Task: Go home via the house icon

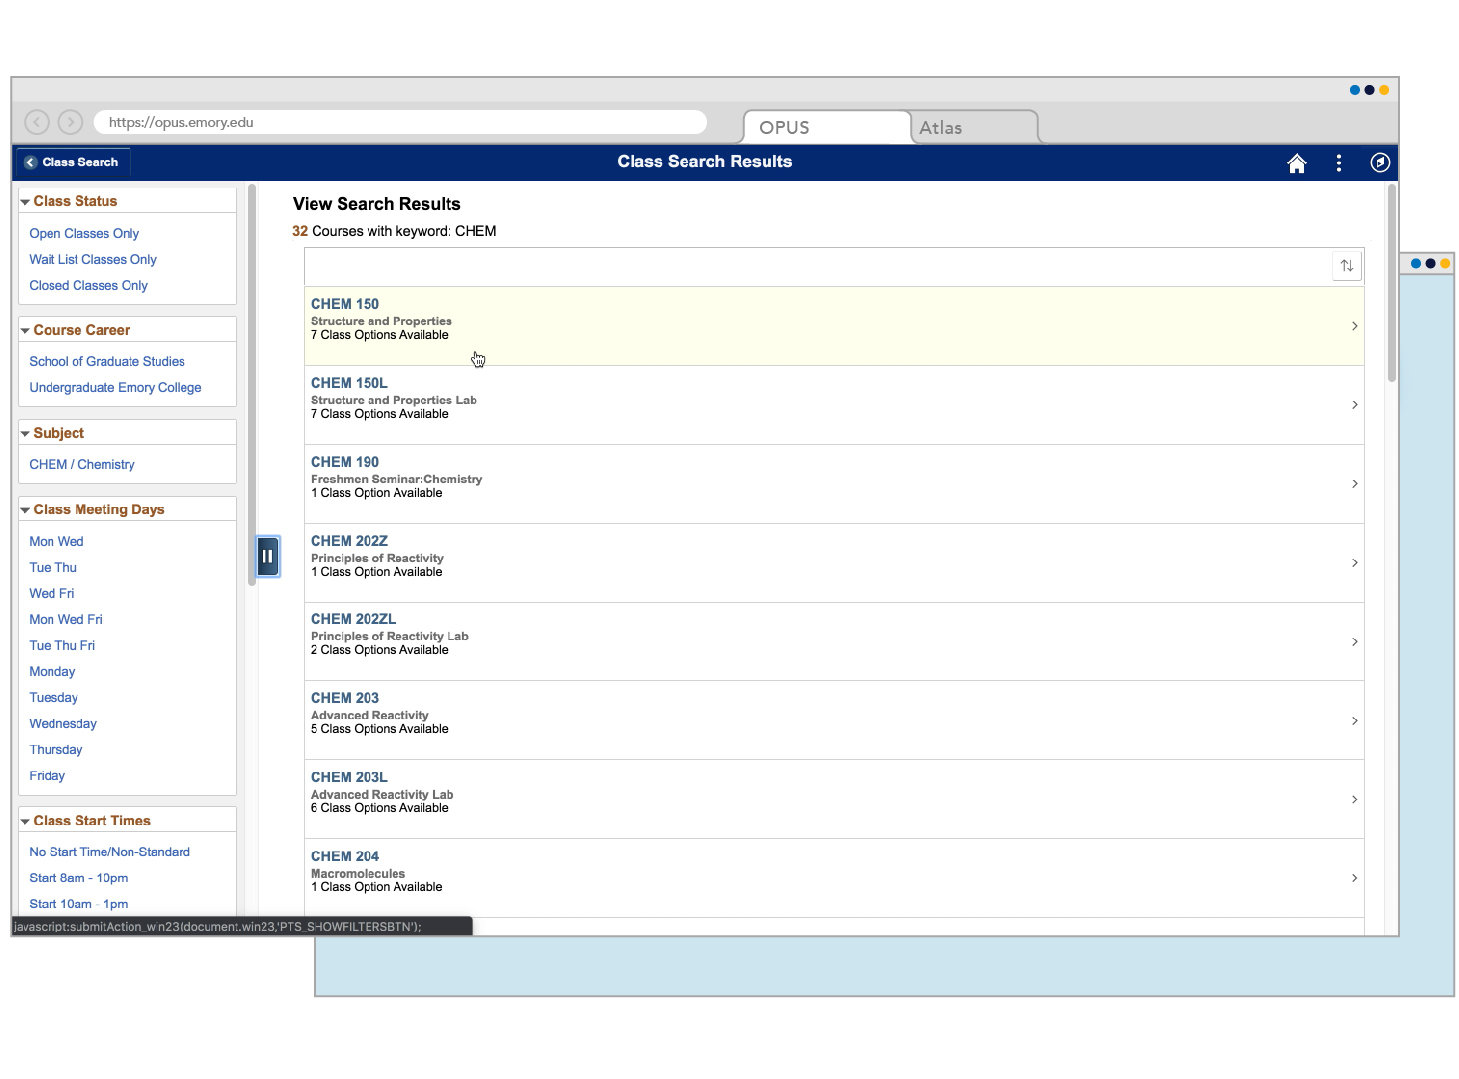Action: click(1296, 163)
